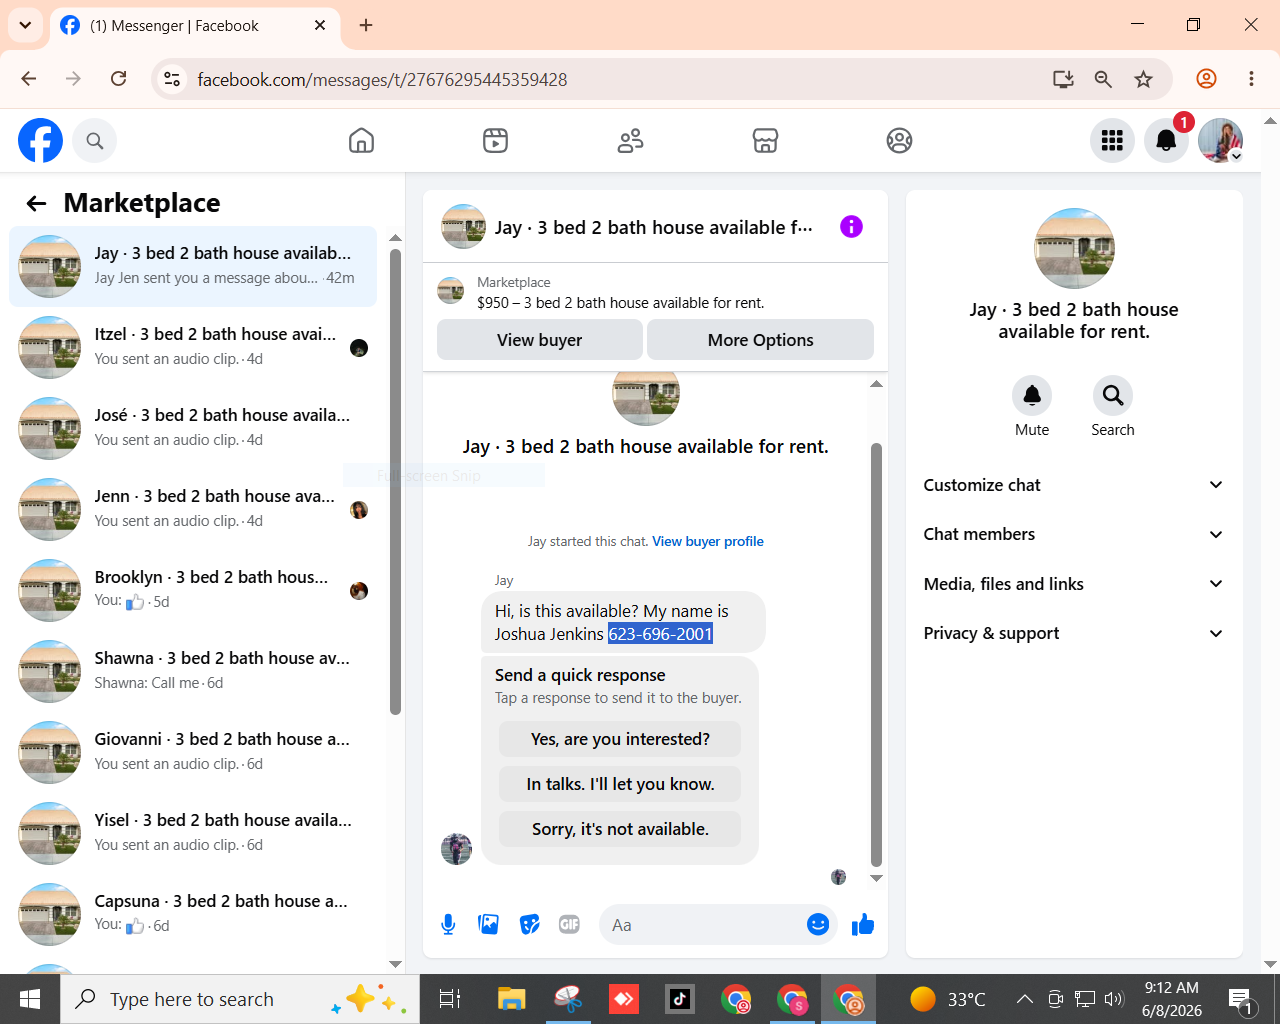1280x1024 pixels.
Task: Open the Yisel conversation in list
Action: (193, 833)
